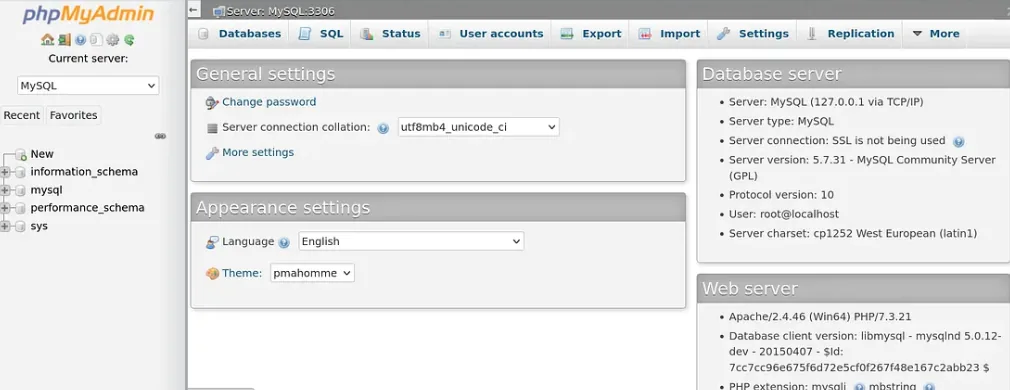This screenshot has width=1010, height=390.
Task: Click the Theme: link label
Action: [242, 273]
